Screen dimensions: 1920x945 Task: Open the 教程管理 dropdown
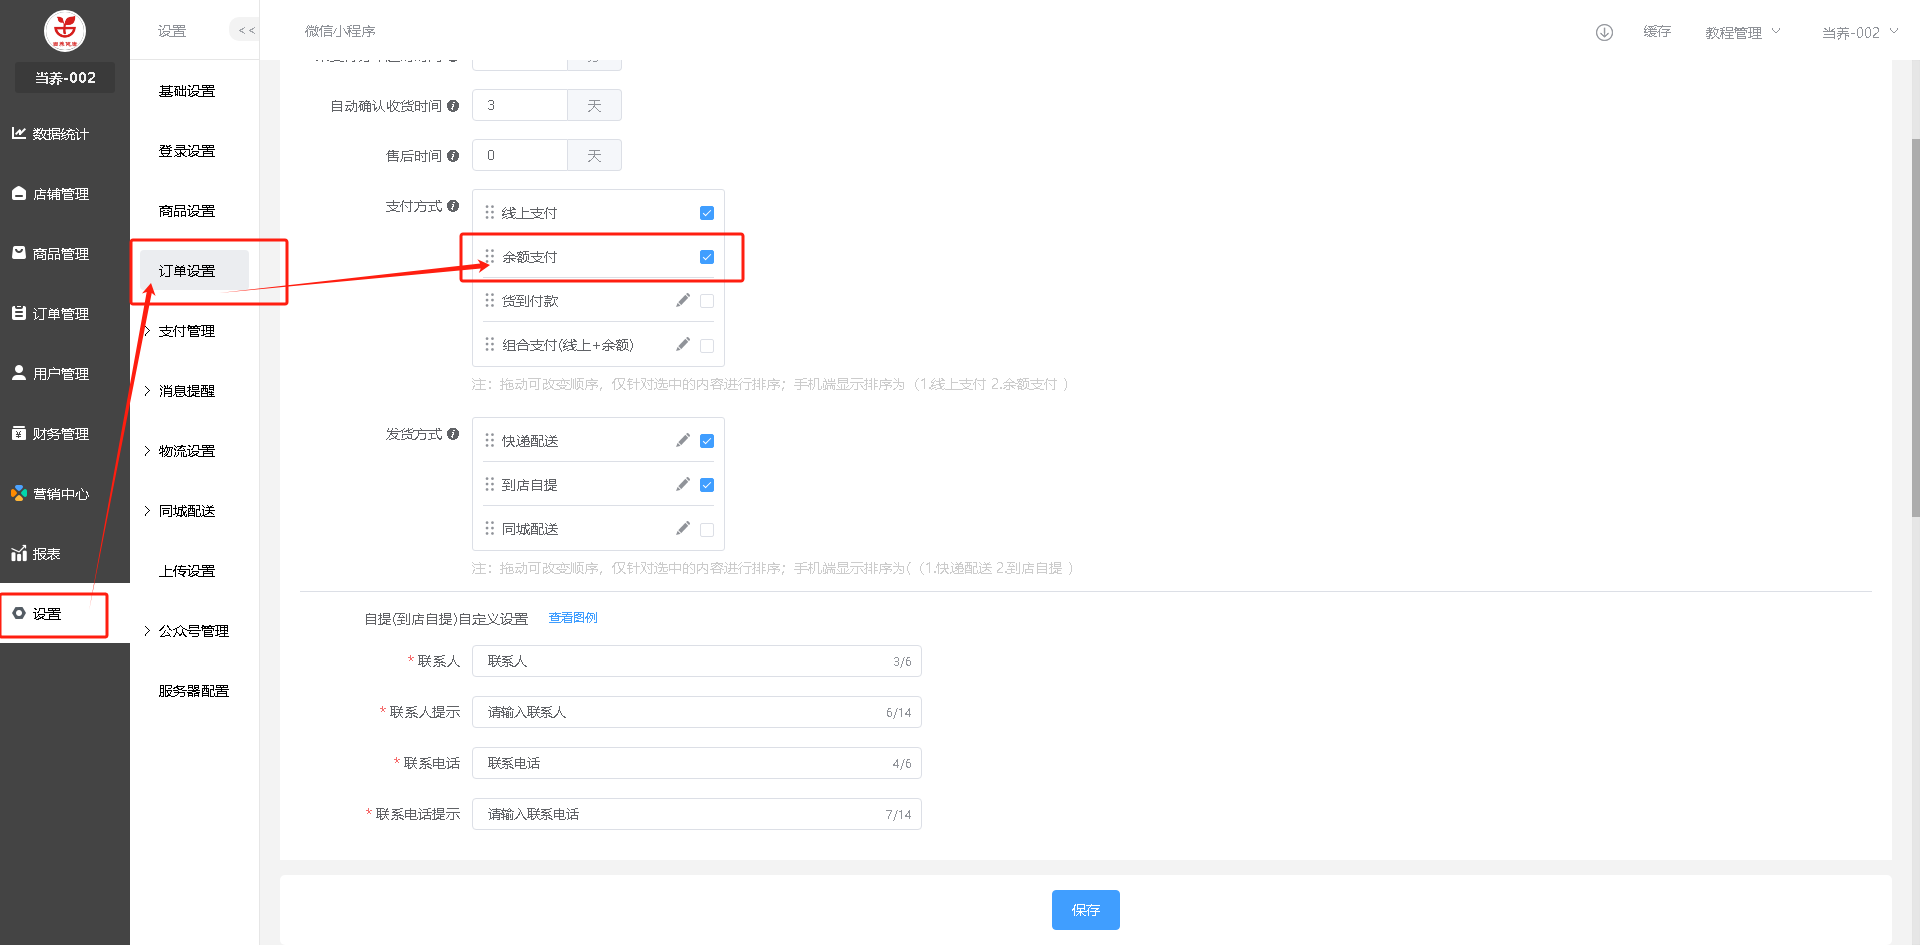coord(1742,33)
